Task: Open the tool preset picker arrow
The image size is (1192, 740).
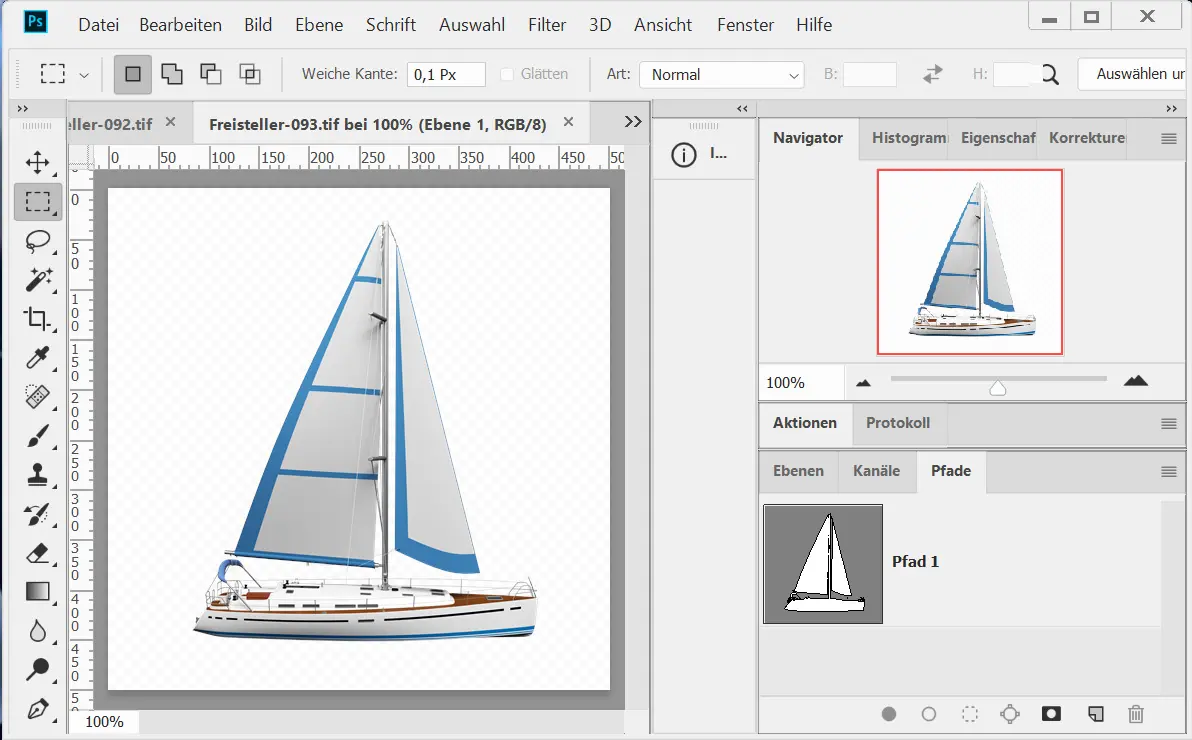Action: pyautogui.click(x=84, y=75)
